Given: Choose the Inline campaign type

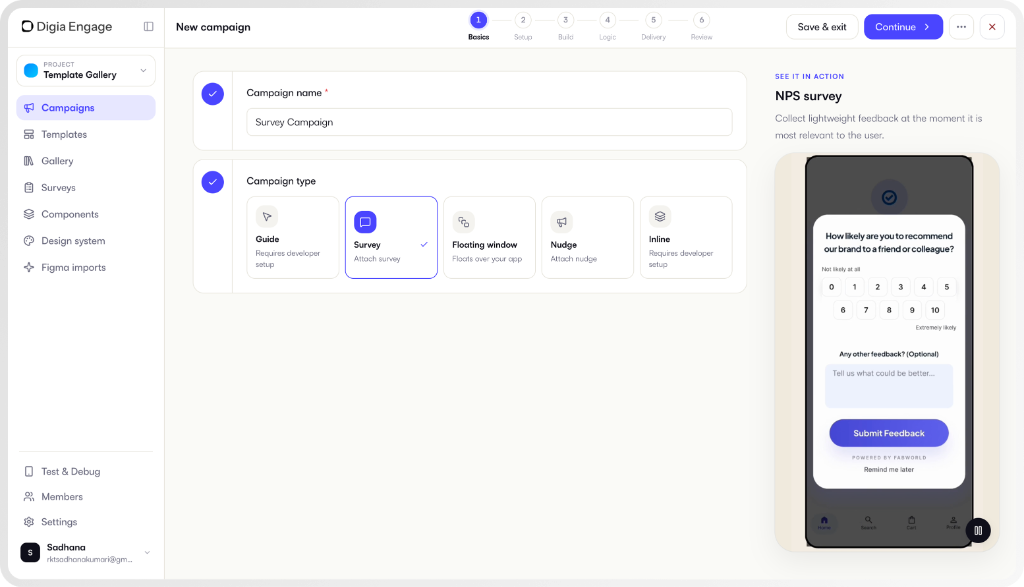Looking at the screenshot, I should tap(686, 238).
